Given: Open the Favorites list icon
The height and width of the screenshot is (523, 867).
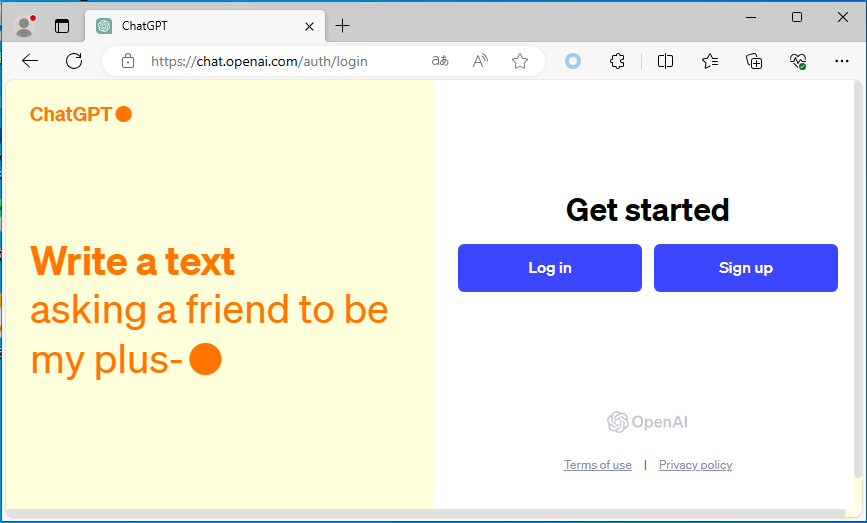Looking at the screenshot, I should (x=710, y=61).
